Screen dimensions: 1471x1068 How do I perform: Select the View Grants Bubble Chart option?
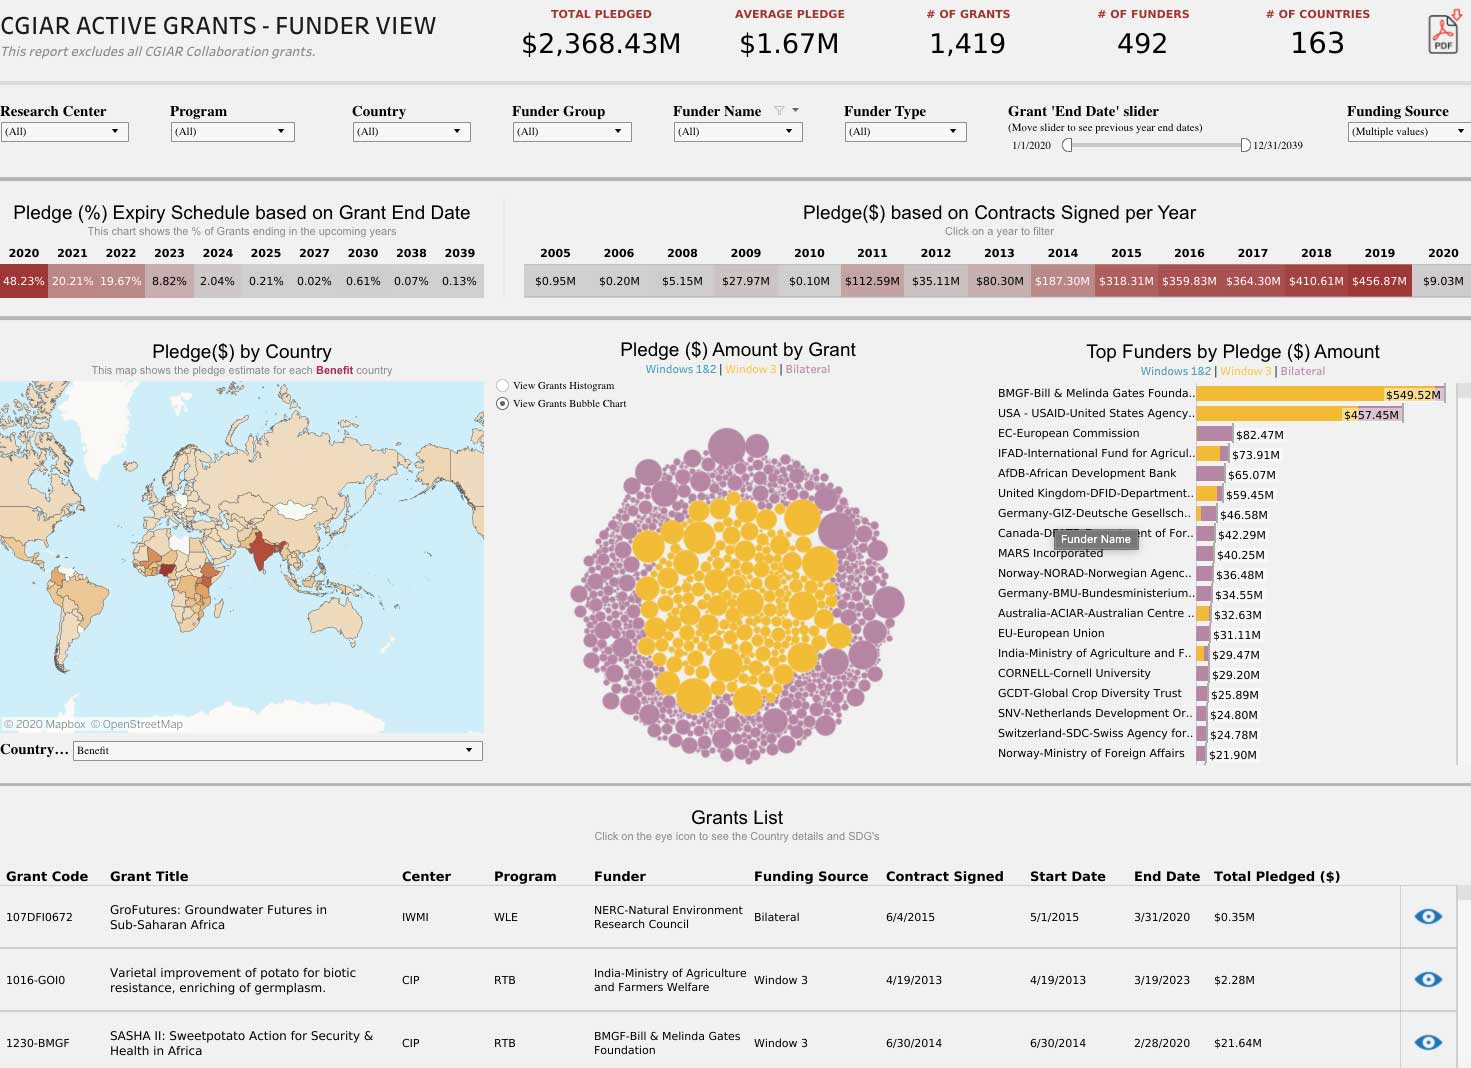coord(503,404)
